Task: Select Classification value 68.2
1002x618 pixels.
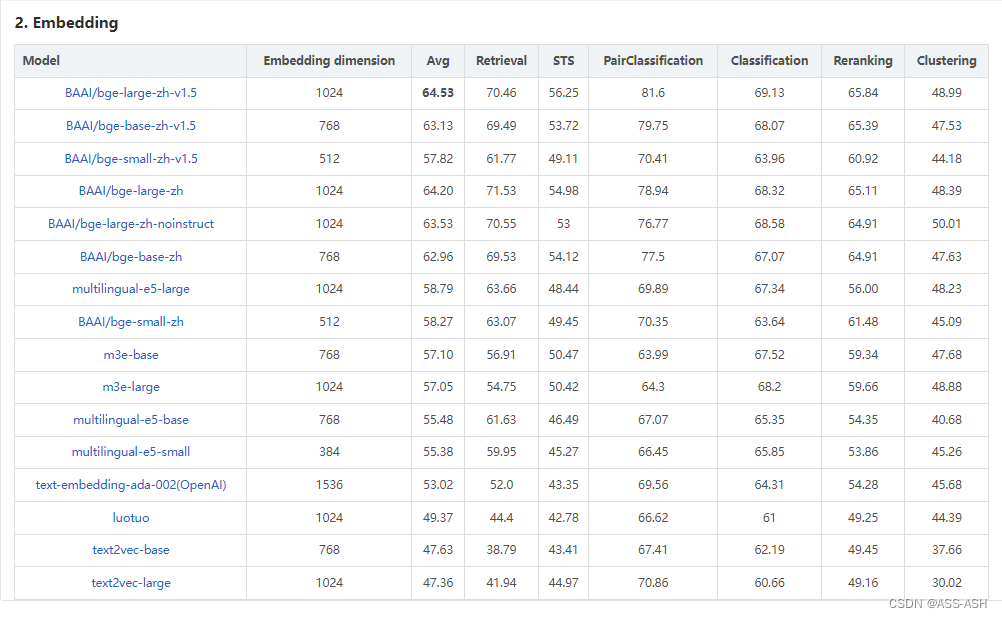Action: coord(769,387)
